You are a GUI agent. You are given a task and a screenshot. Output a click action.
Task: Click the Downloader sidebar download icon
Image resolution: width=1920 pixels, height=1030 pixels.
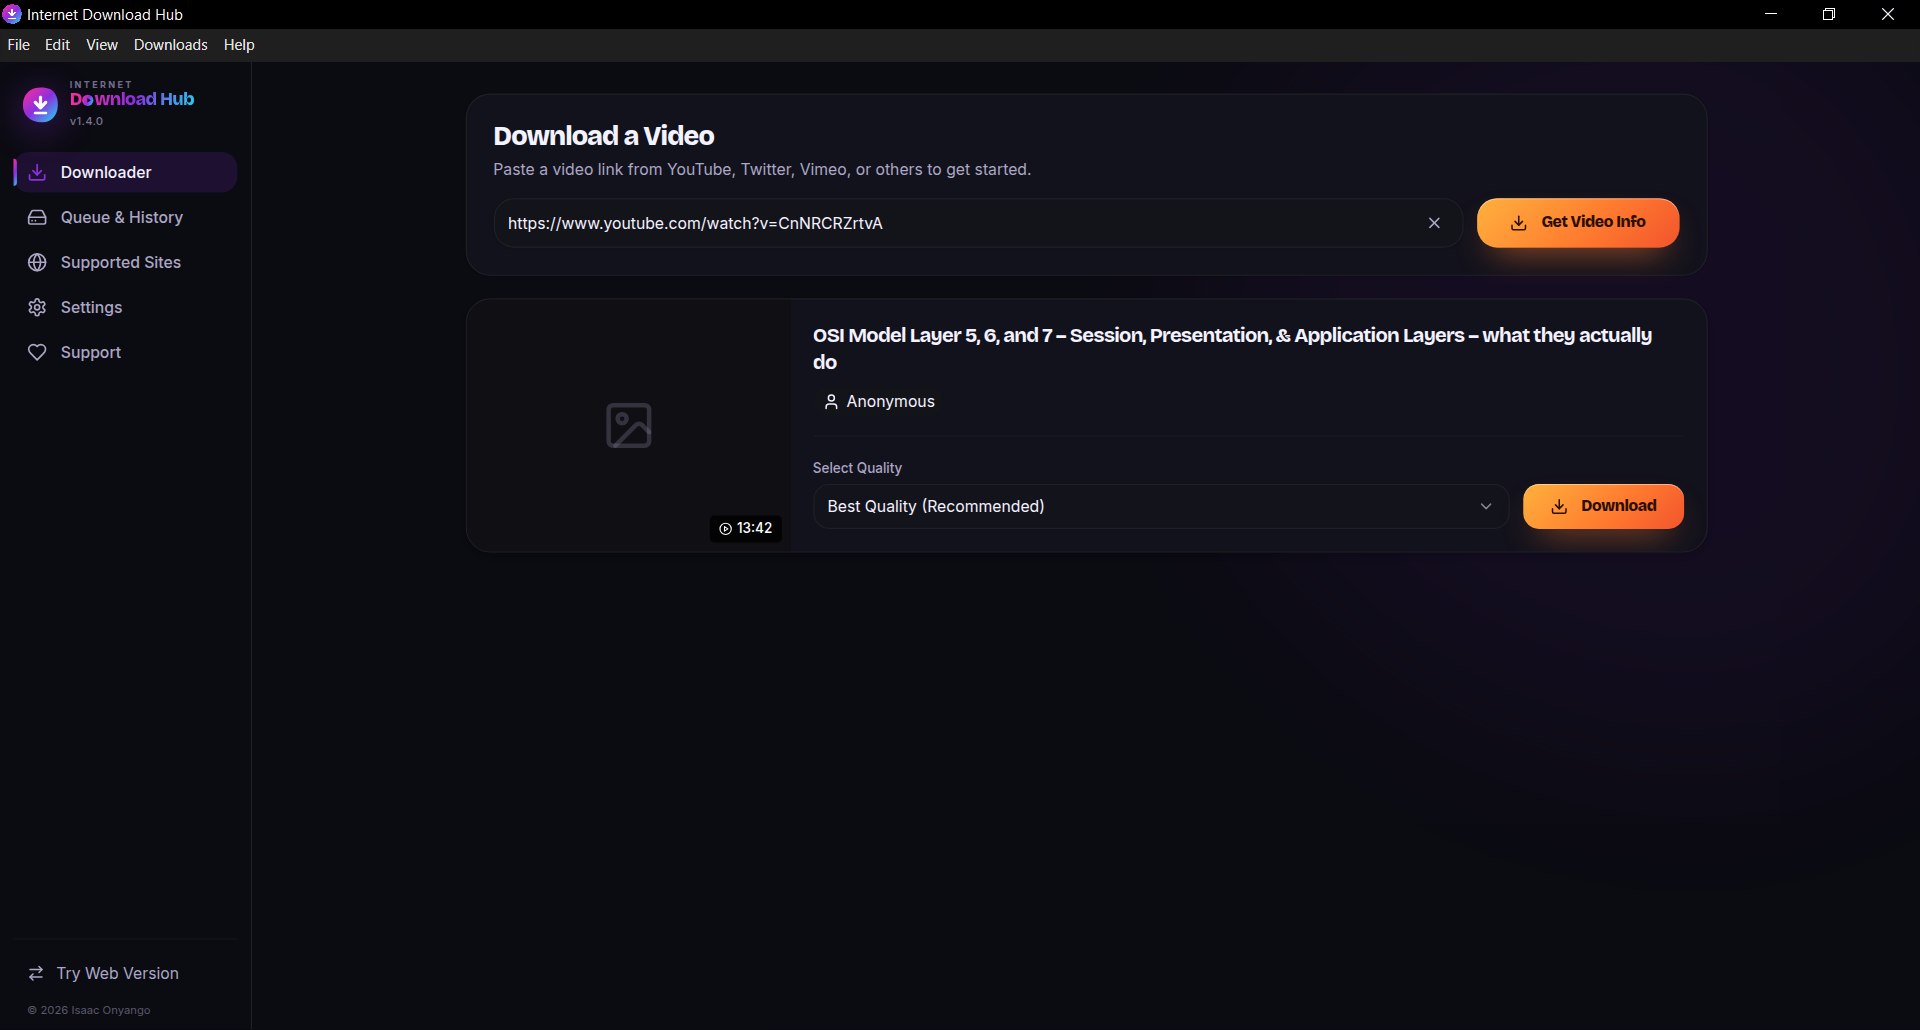[37, 172]
